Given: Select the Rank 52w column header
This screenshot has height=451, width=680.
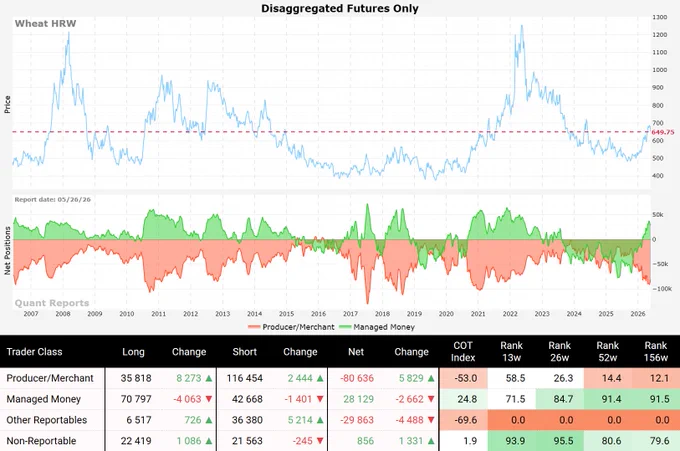Looking at the screenshot, I should pos(608,352).
